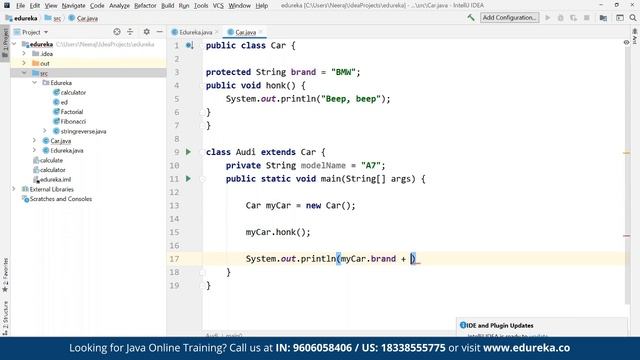This screenshot has height=360, width=640.
Task: Click the run gutter arrow on line 9
Action: point(188,152)
